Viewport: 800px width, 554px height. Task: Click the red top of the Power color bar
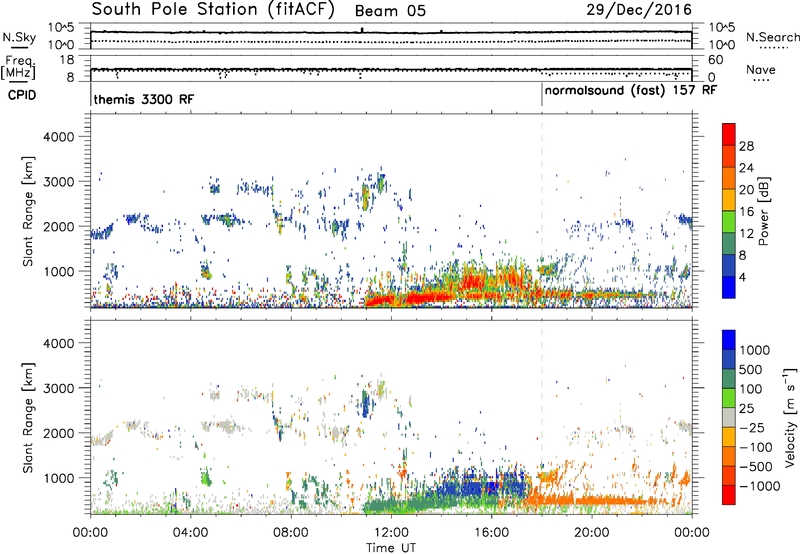[729, 134]
